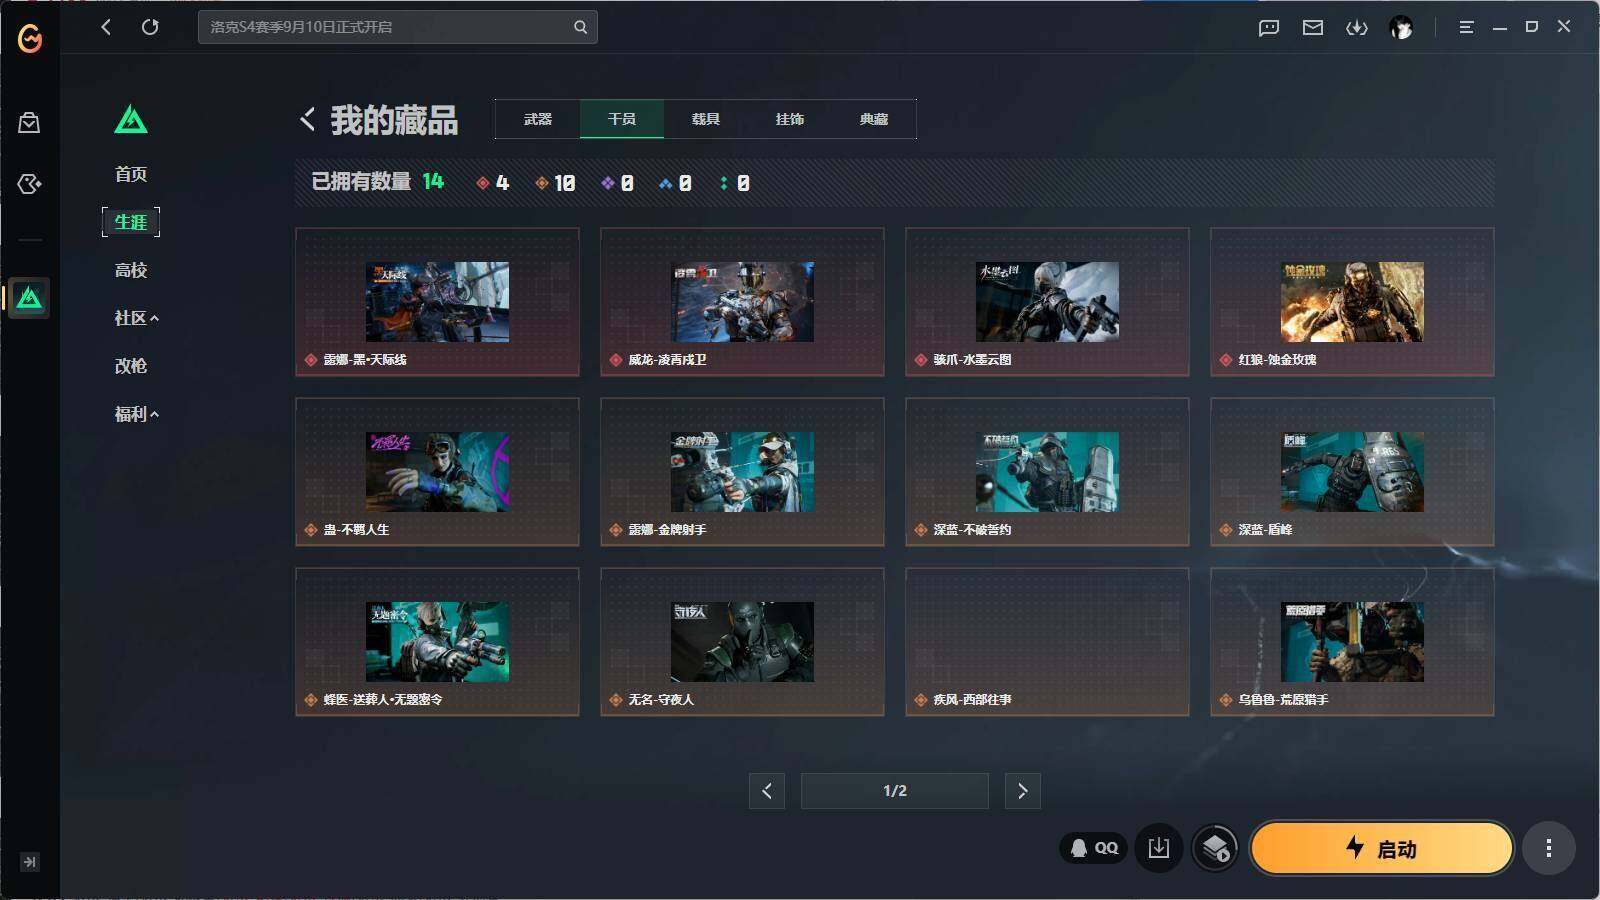
Task: Expand the 社区 menu
Action: [x=137, y=318]
